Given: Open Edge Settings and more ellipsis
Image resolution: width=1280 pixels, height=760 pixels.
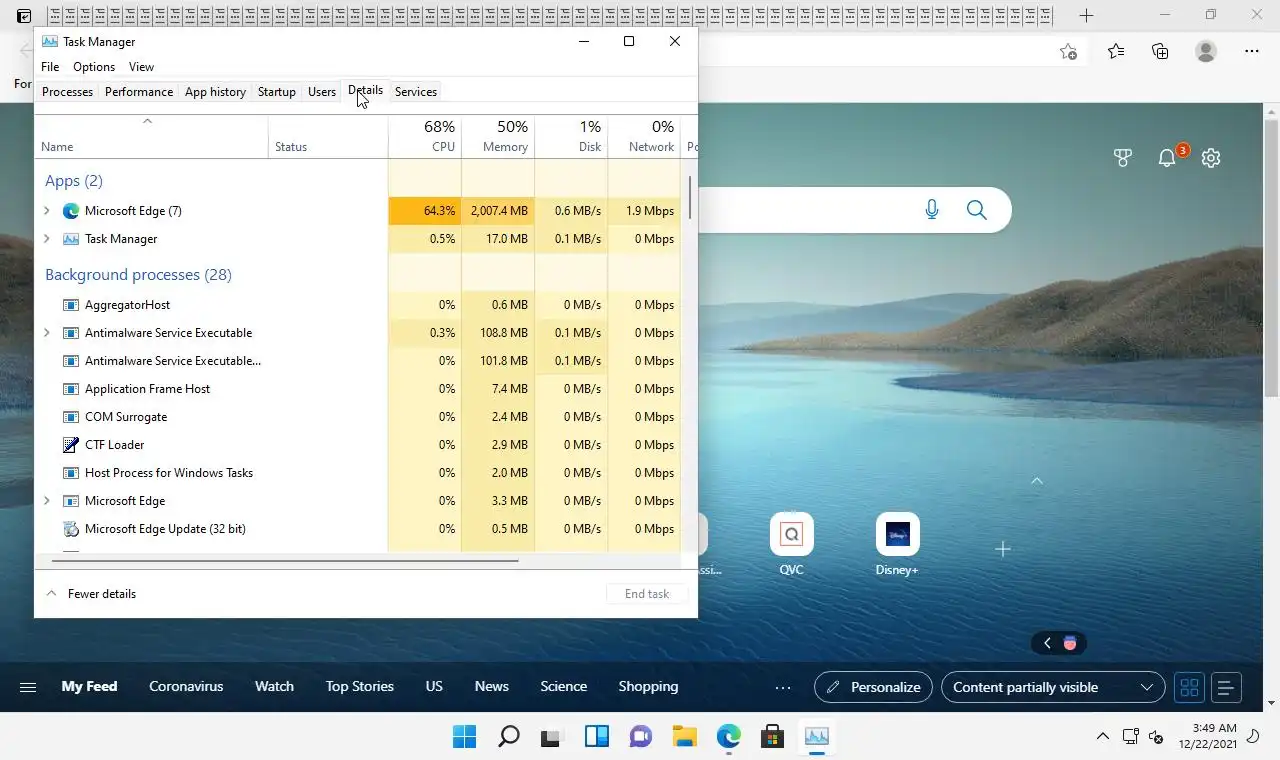Looking at the screenshot, I should pyautogui.click(x=1252, y=51).
